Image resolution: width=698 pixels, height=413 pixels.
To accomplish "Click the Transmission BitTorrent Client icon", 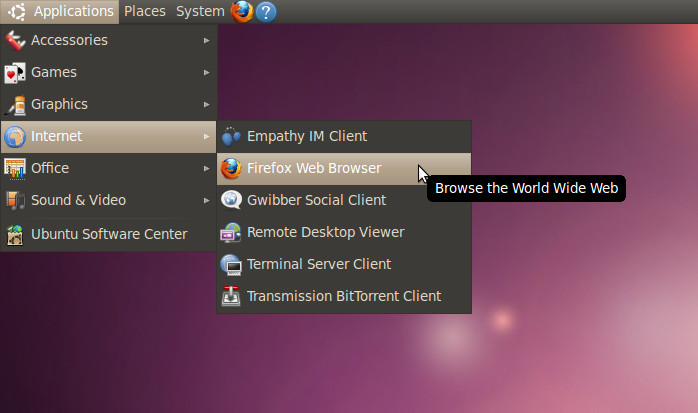I will [231, 296].
